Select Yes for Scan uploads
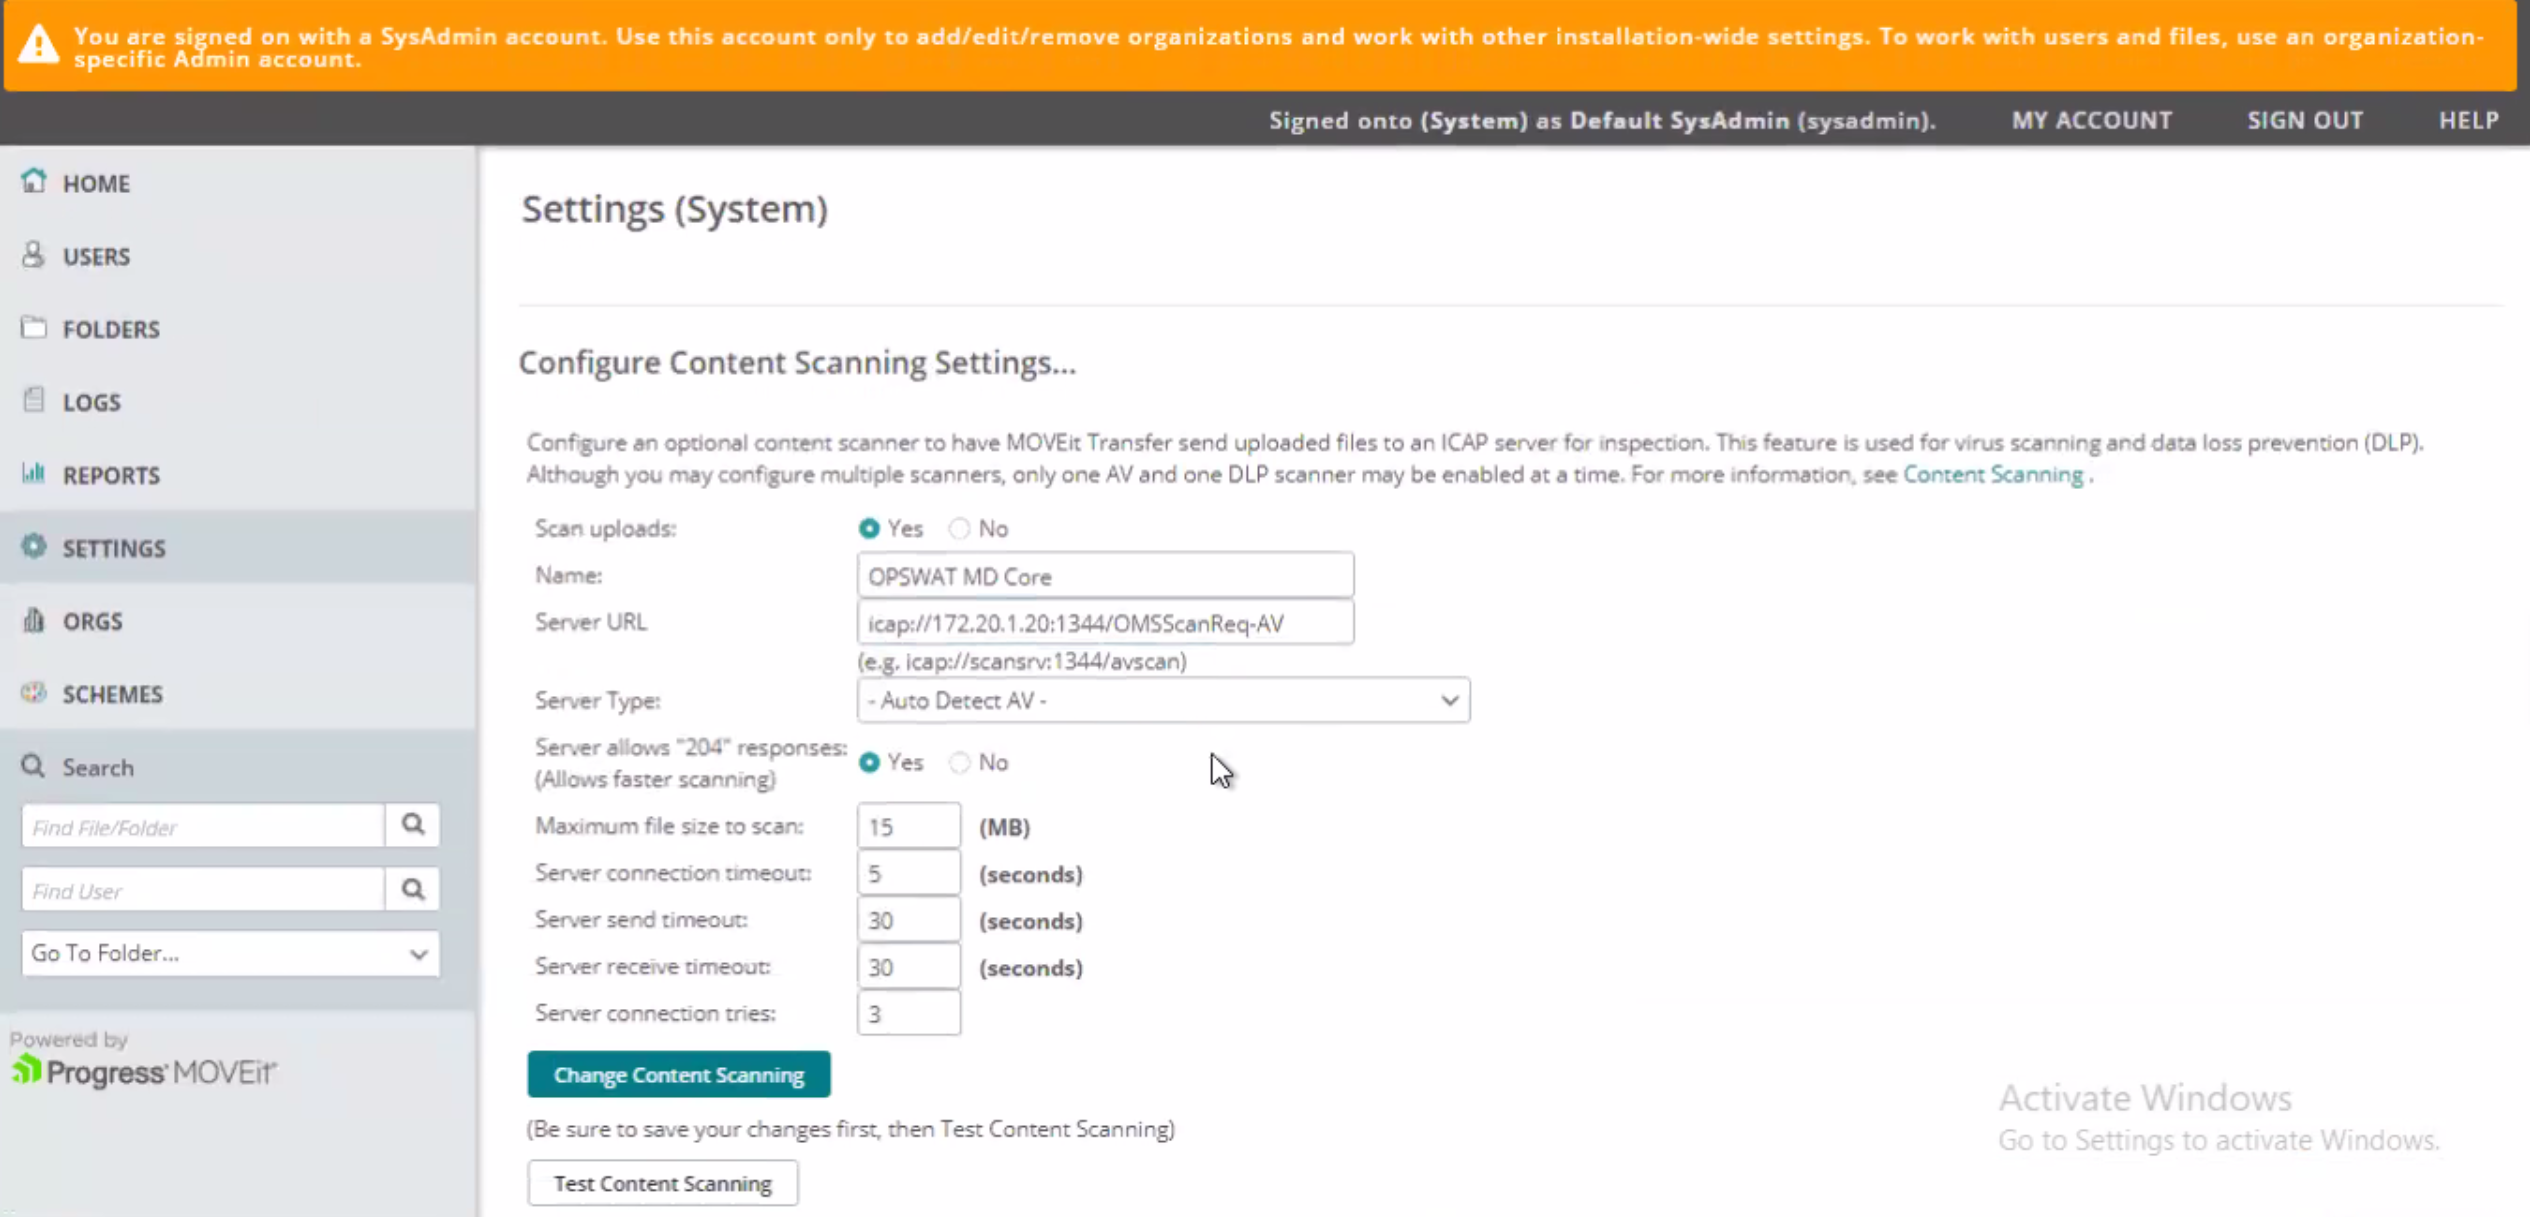The height and width of the screenshot is (1217, 2530). click(869, 528)
